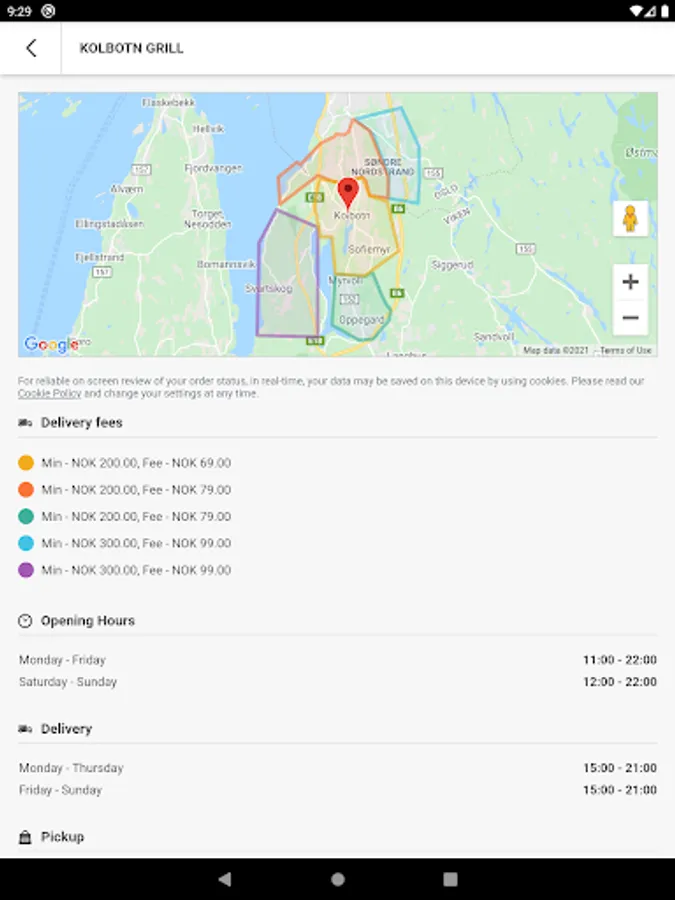The height and width of the screenshot is (900, 675).
Task: Open Street View pegman on map
Action: (630, 219)
